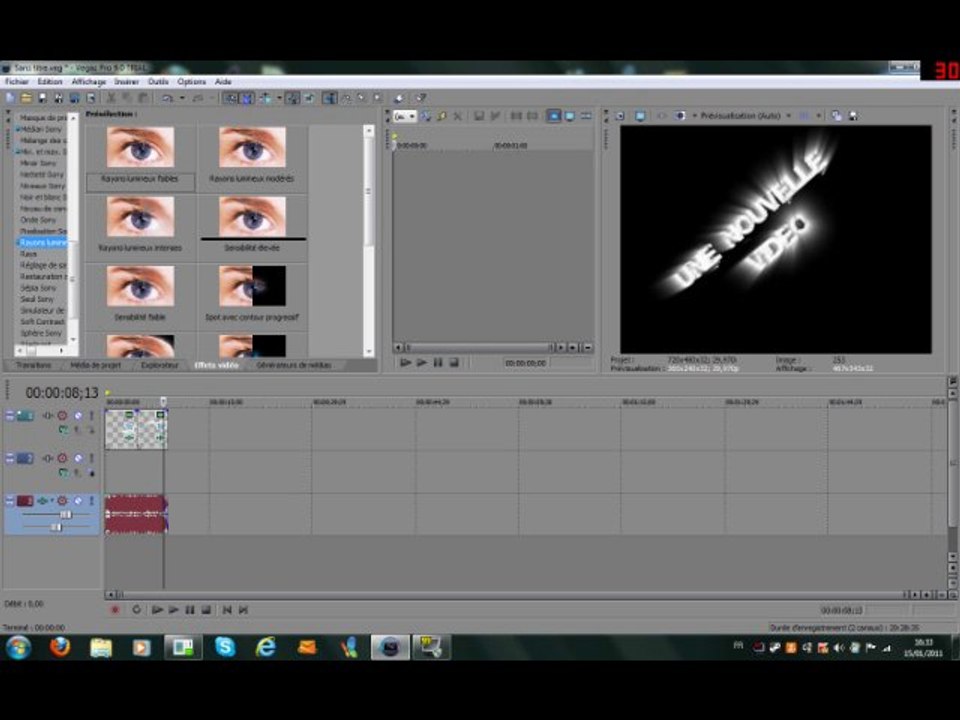960x720 pixels.
Task: Open Skype from the Windows taskbar
Action: tap(225, 647)
